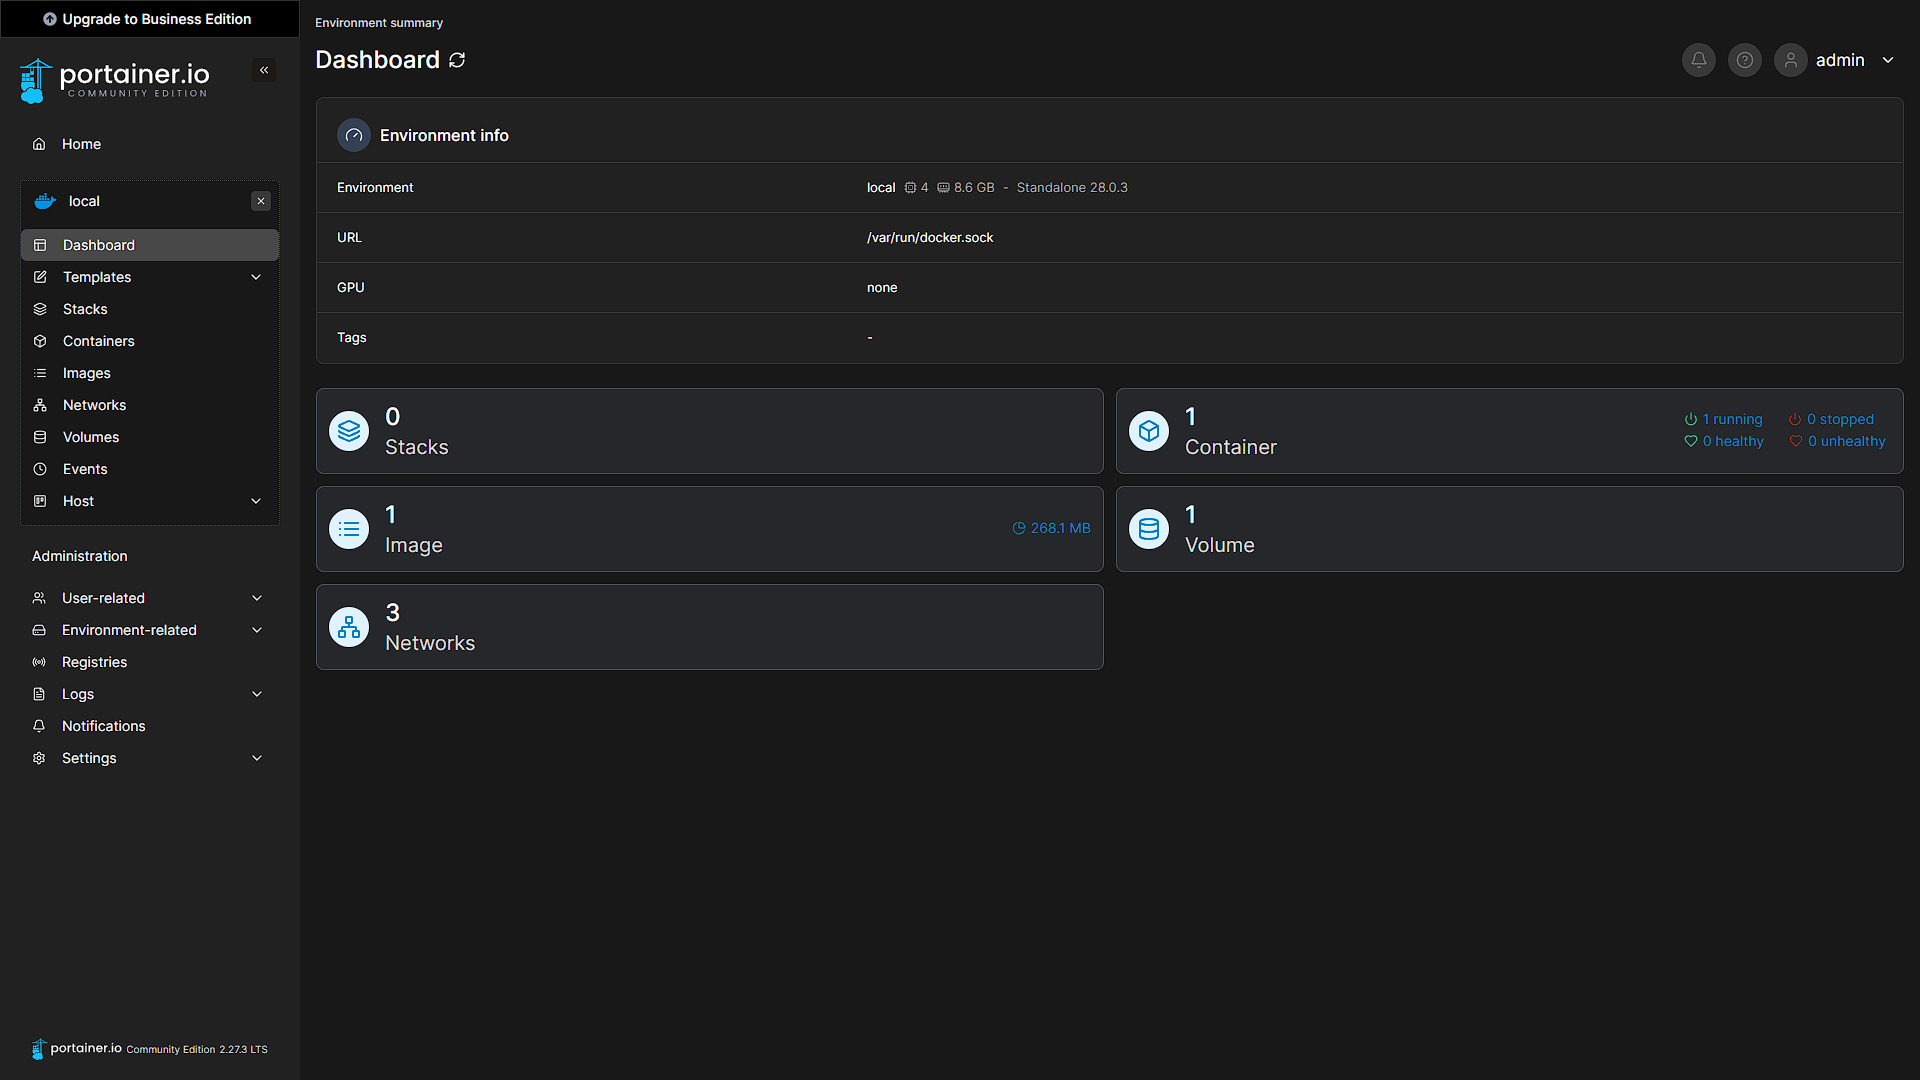
Task: Open the help question-mark icon
Action: (x=1744, y=60)
